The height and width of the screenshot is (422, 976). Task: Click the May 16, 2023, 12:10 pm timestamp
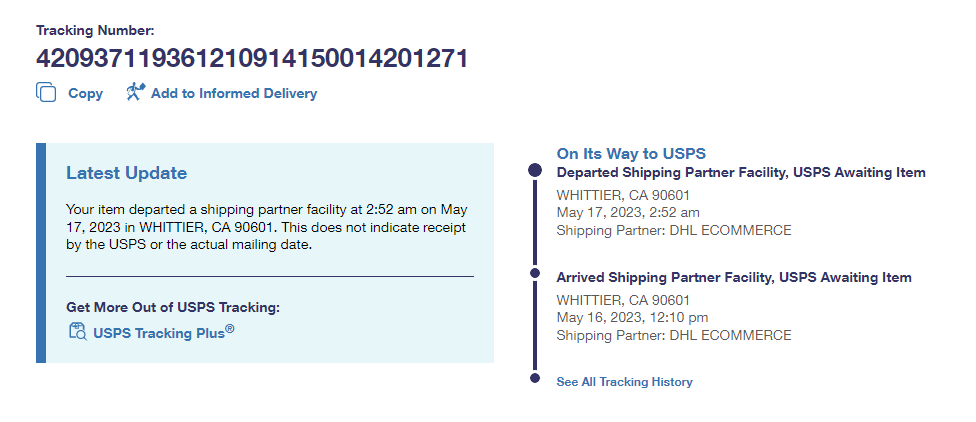[632, 318]
